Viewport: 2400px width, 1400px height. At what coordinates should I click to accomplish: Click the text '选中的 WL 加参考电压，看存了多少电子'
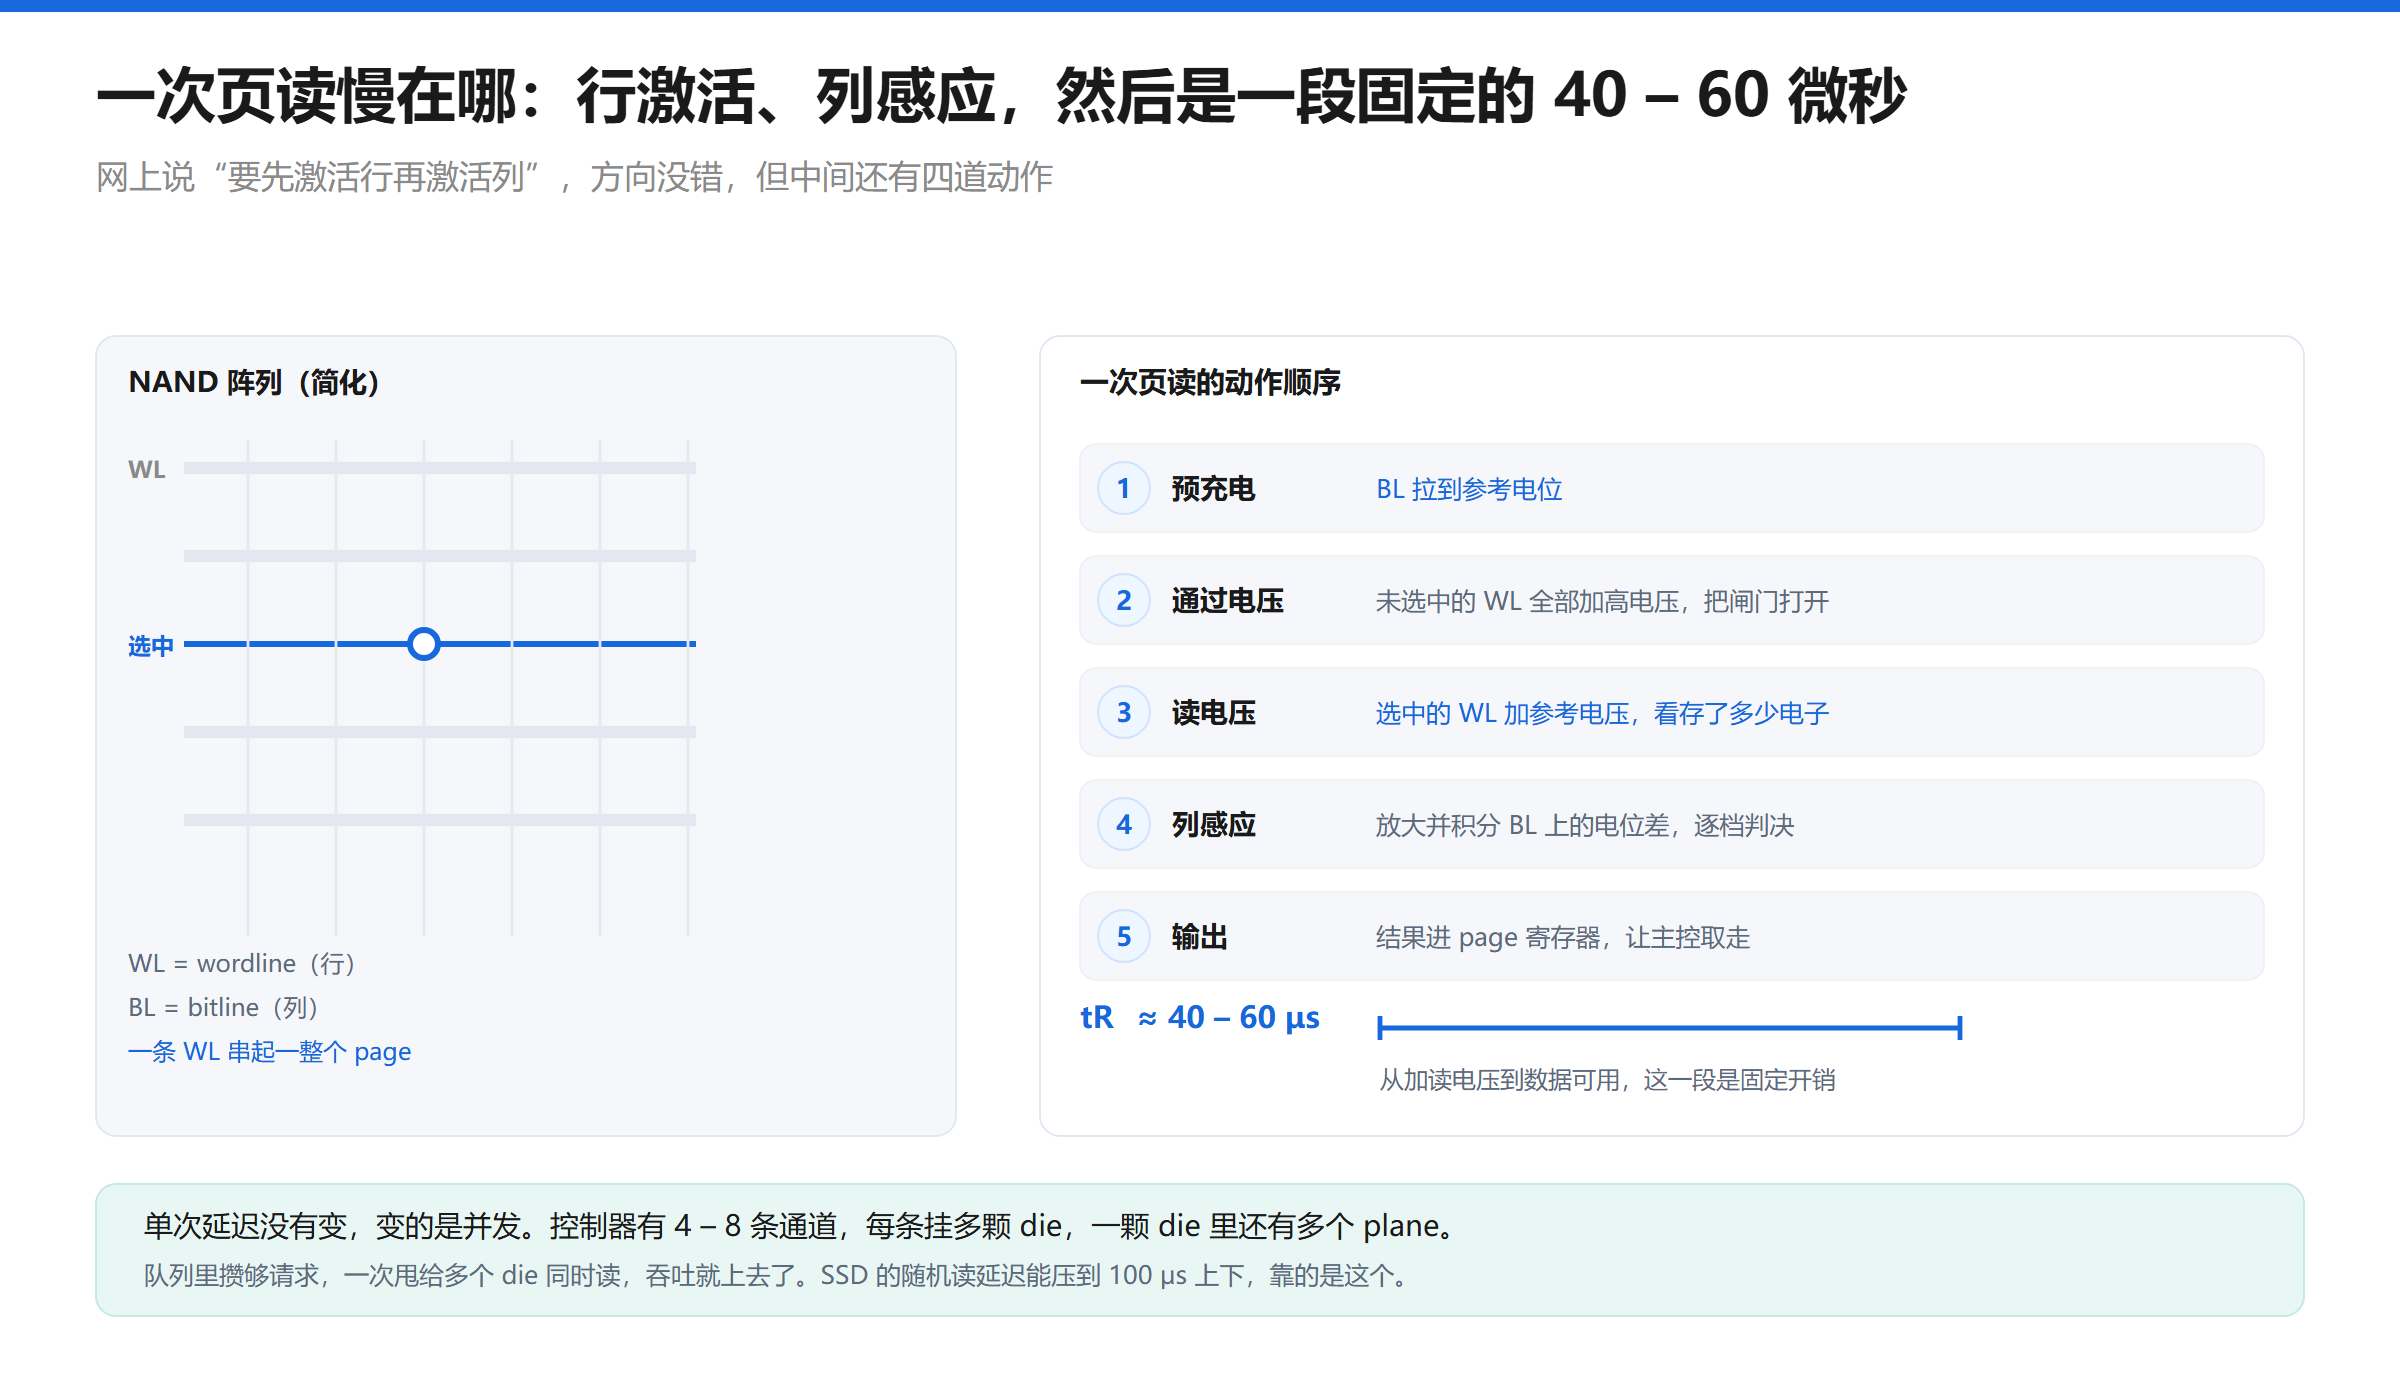click(1602, 713)
